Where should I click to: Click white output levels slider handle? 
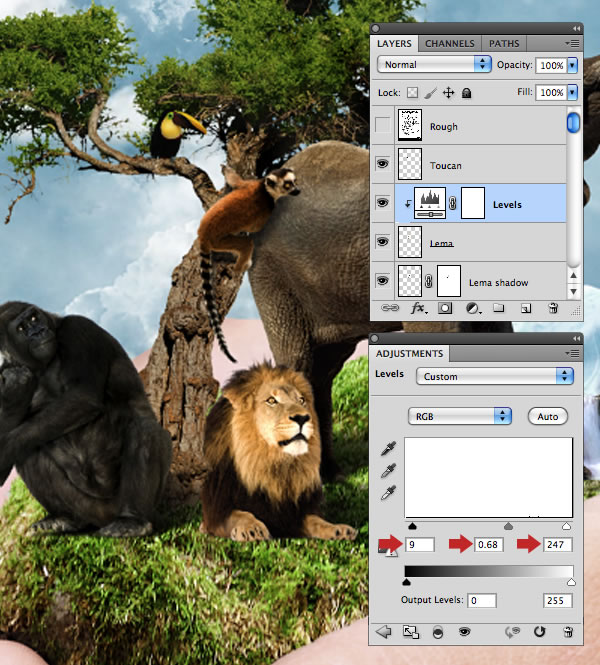pos(571,582)
